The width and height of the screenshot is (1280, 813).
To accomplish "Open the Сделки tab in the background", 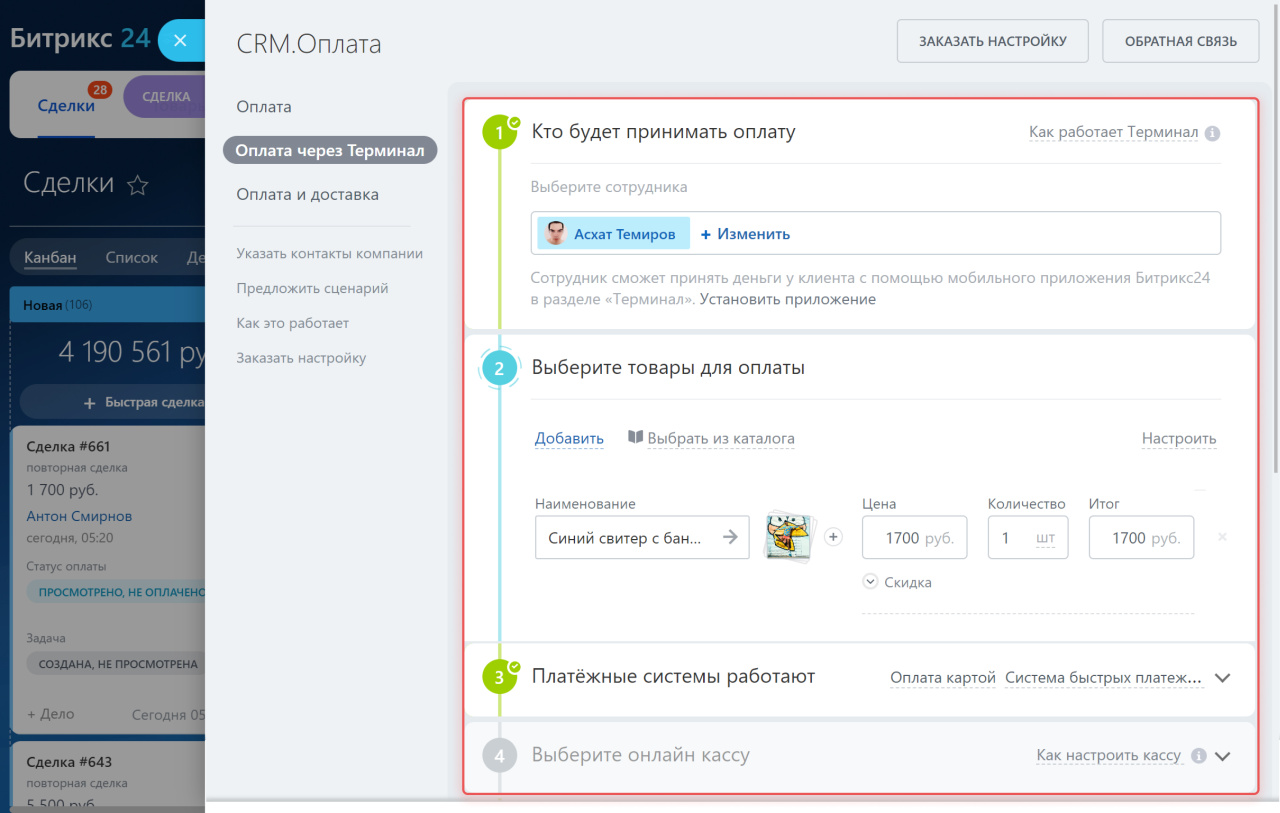I will (66, 105).
